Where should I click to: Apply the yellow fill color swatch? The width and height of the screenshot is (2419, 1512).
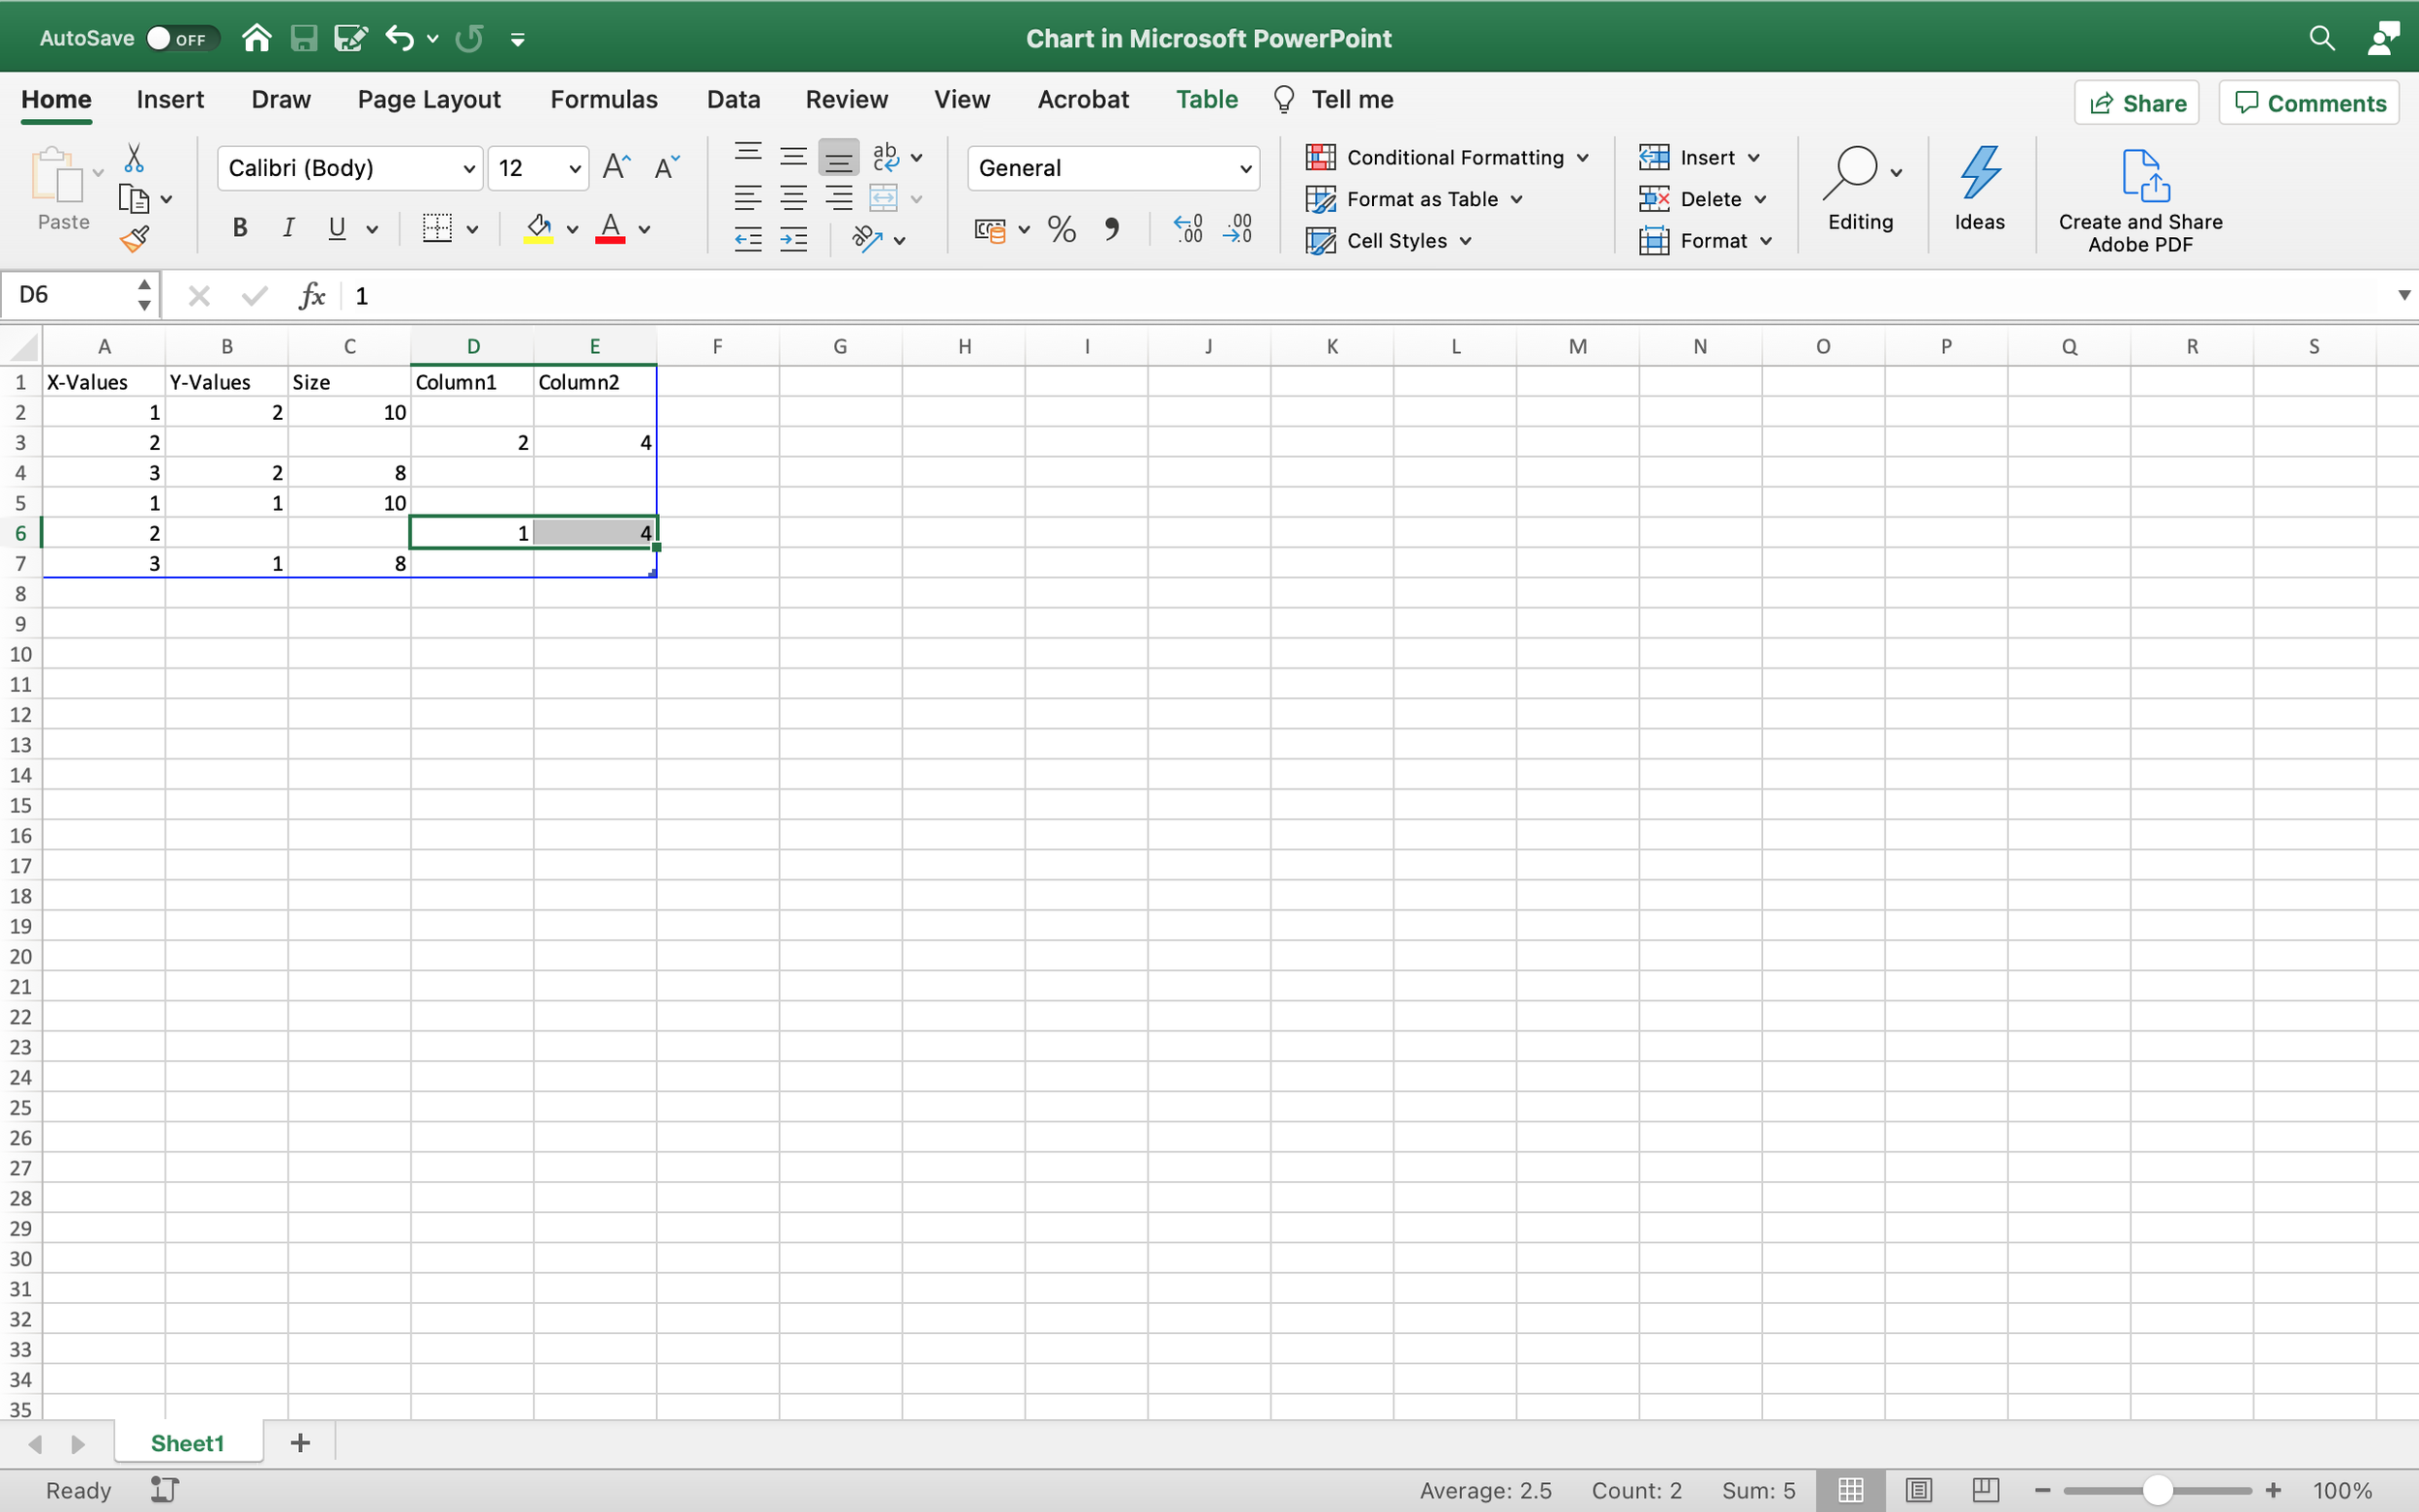538,229
